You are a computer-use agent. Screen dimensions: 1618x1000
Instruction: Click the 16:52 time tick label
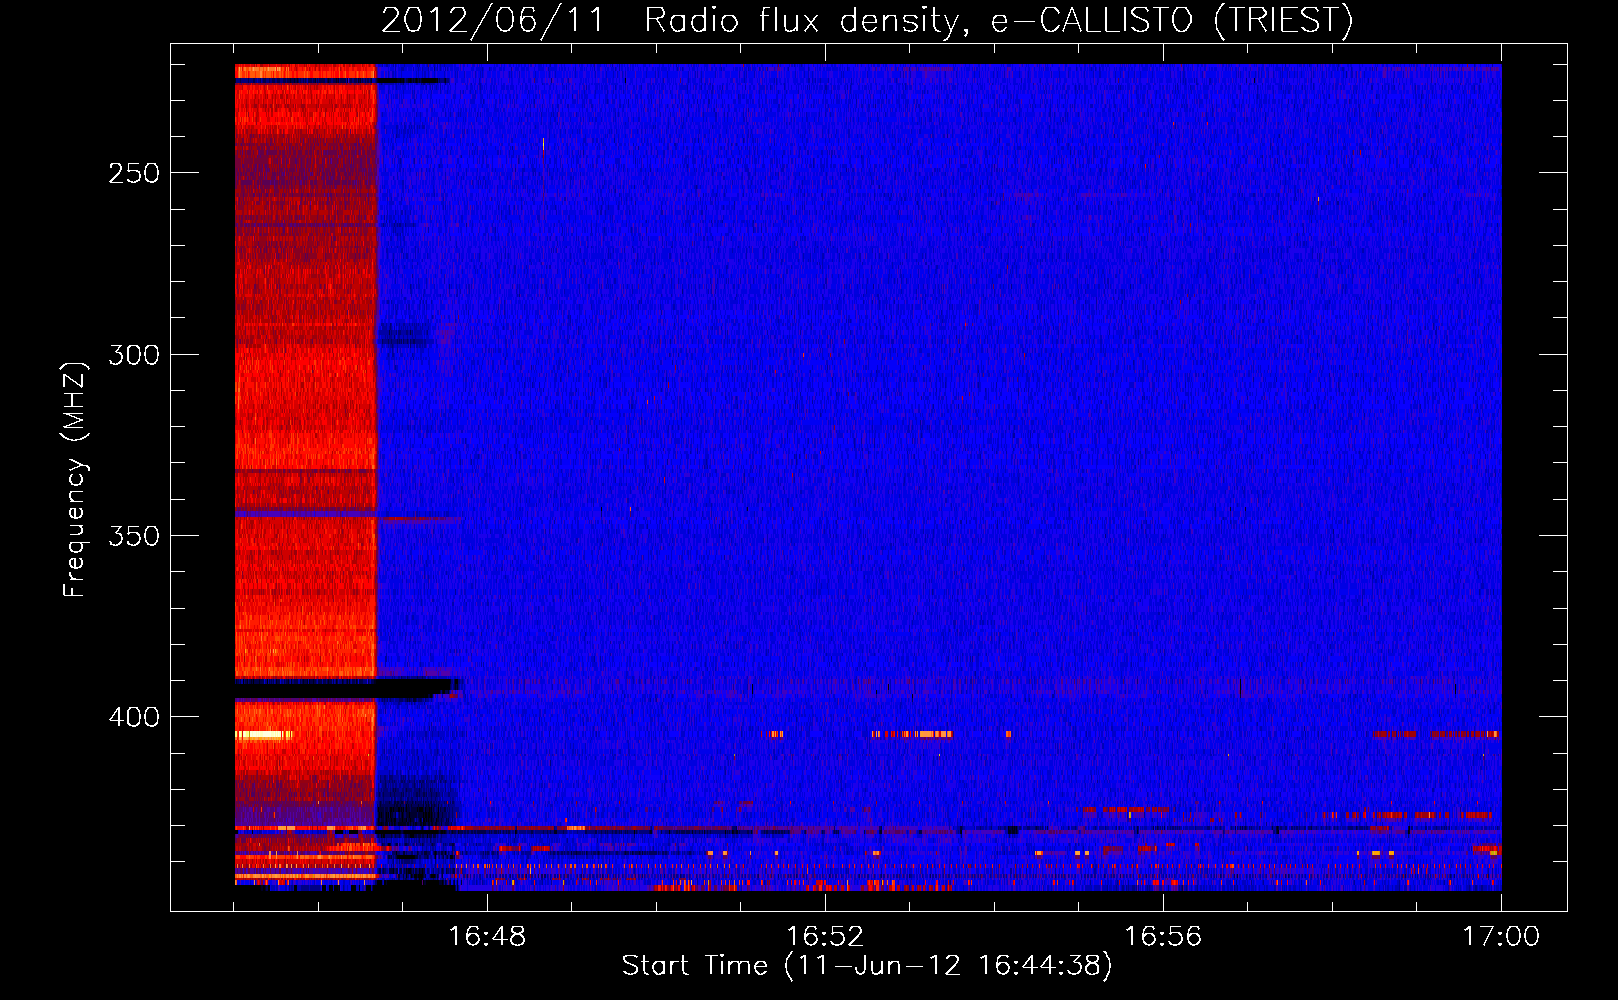click(x=825, y=936)
